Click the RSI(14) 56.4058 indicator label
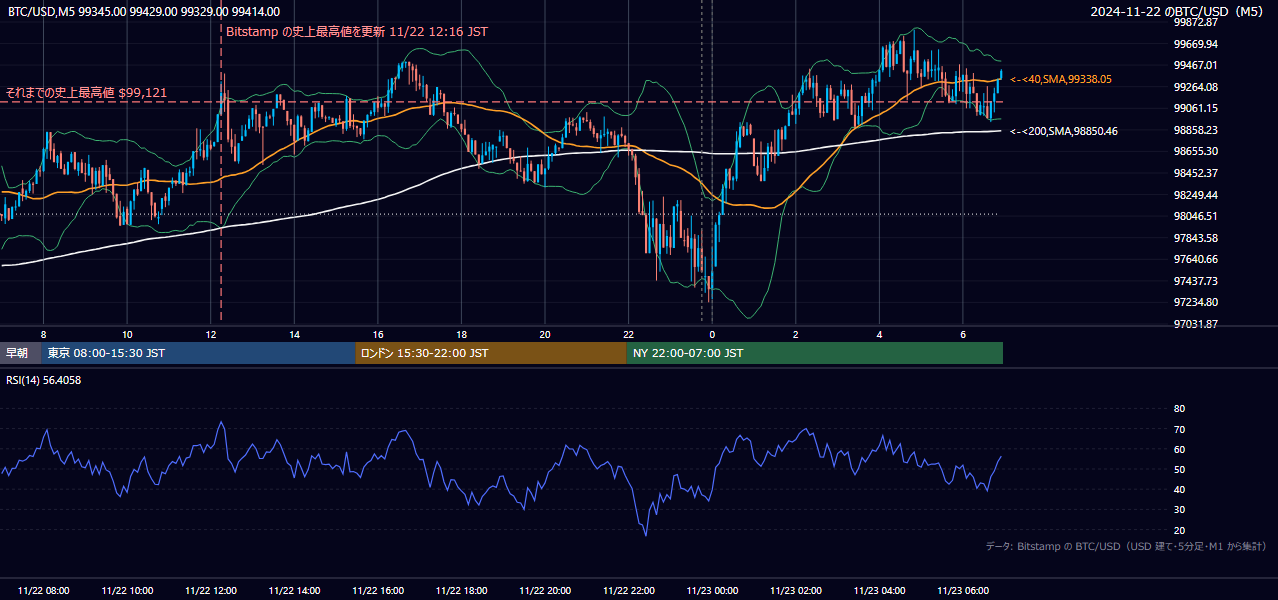Screen dimensions: 1278x600 (44, 380)
